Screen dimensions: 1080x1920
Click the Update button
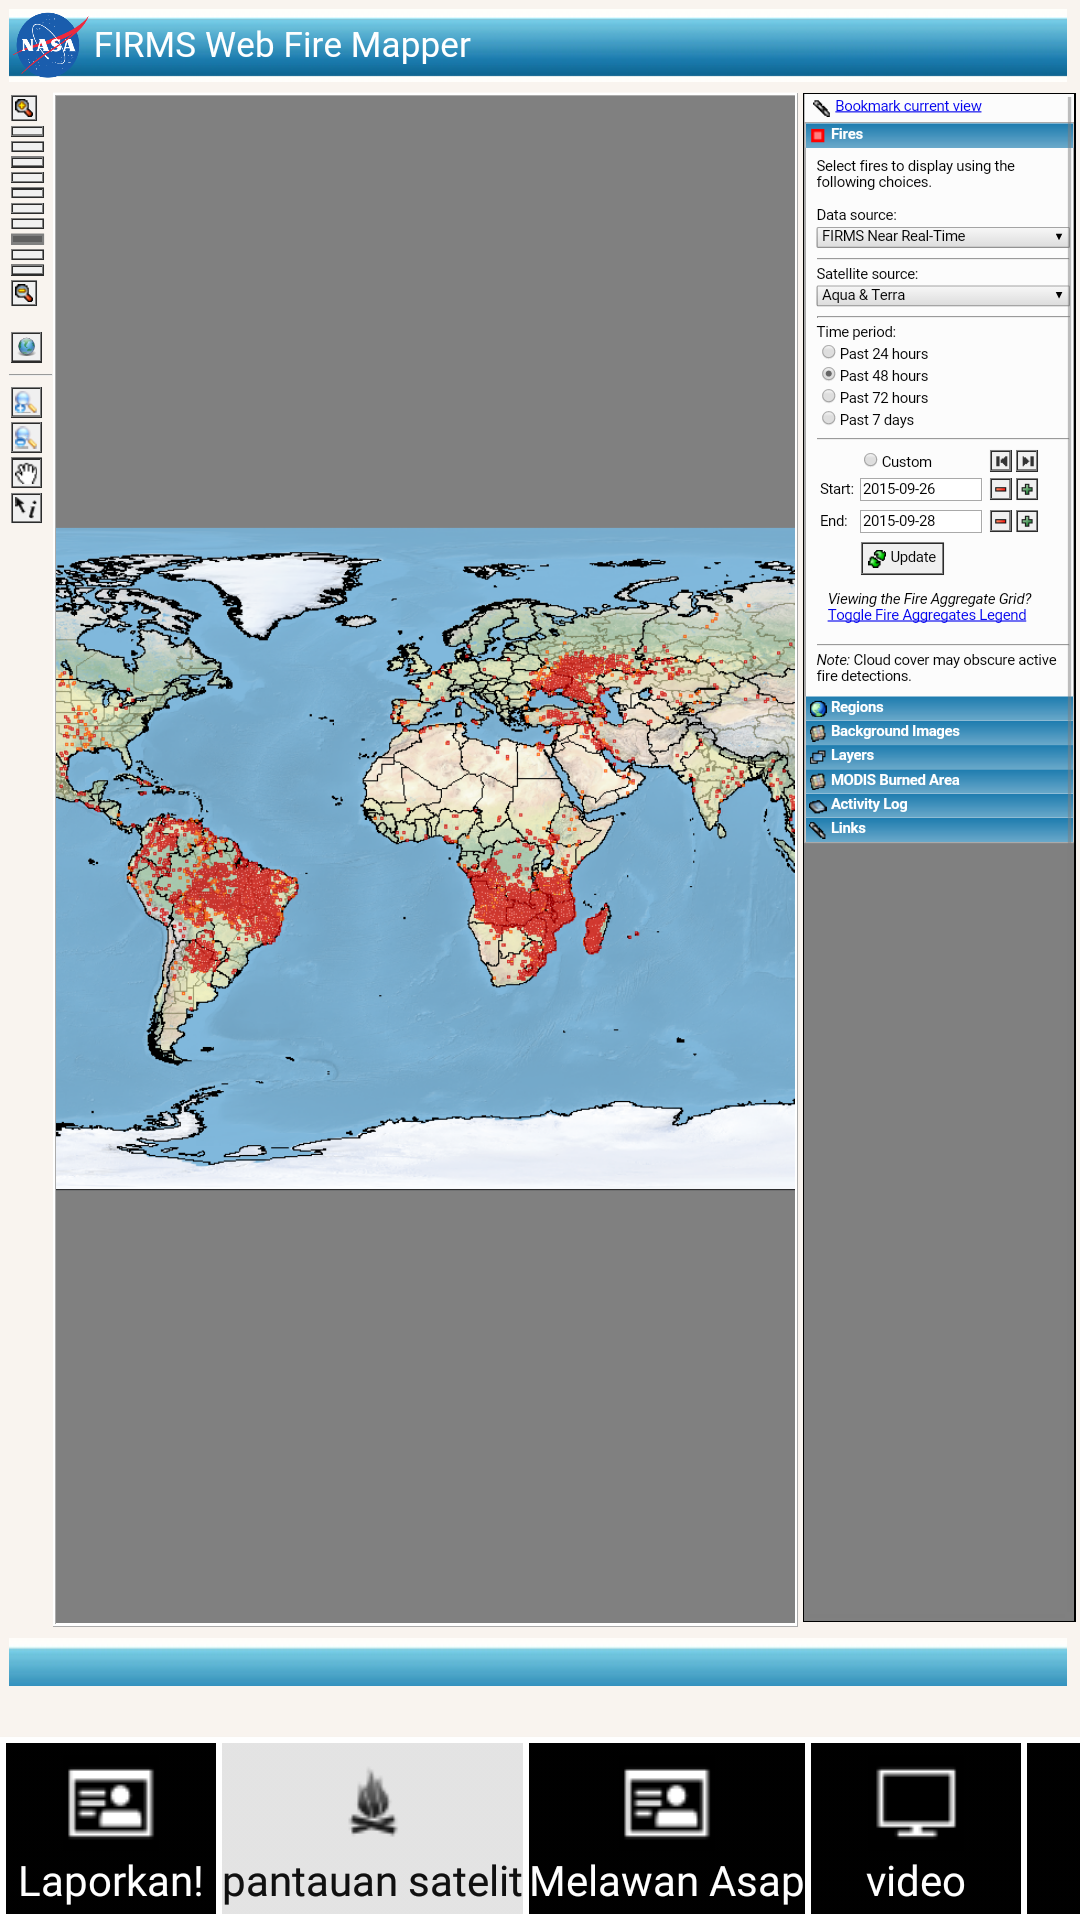[x=902, y=558]
